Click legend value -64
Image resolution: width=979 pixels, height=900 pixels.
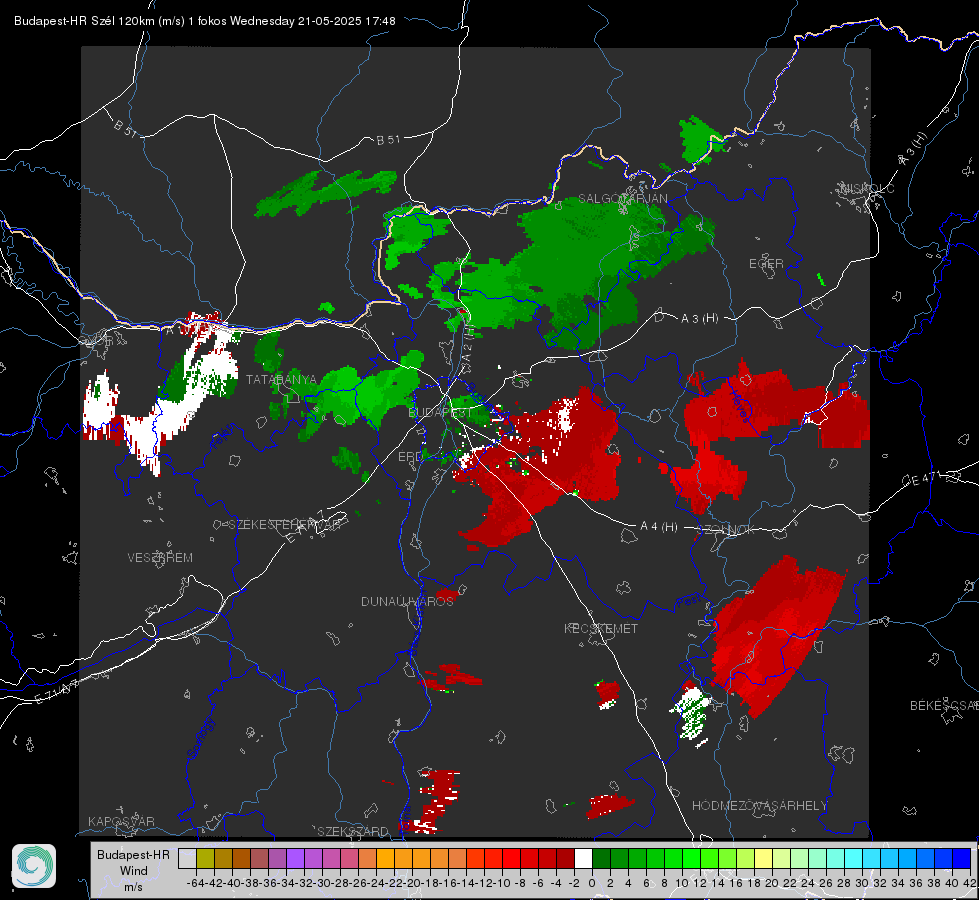pos(196,883)
